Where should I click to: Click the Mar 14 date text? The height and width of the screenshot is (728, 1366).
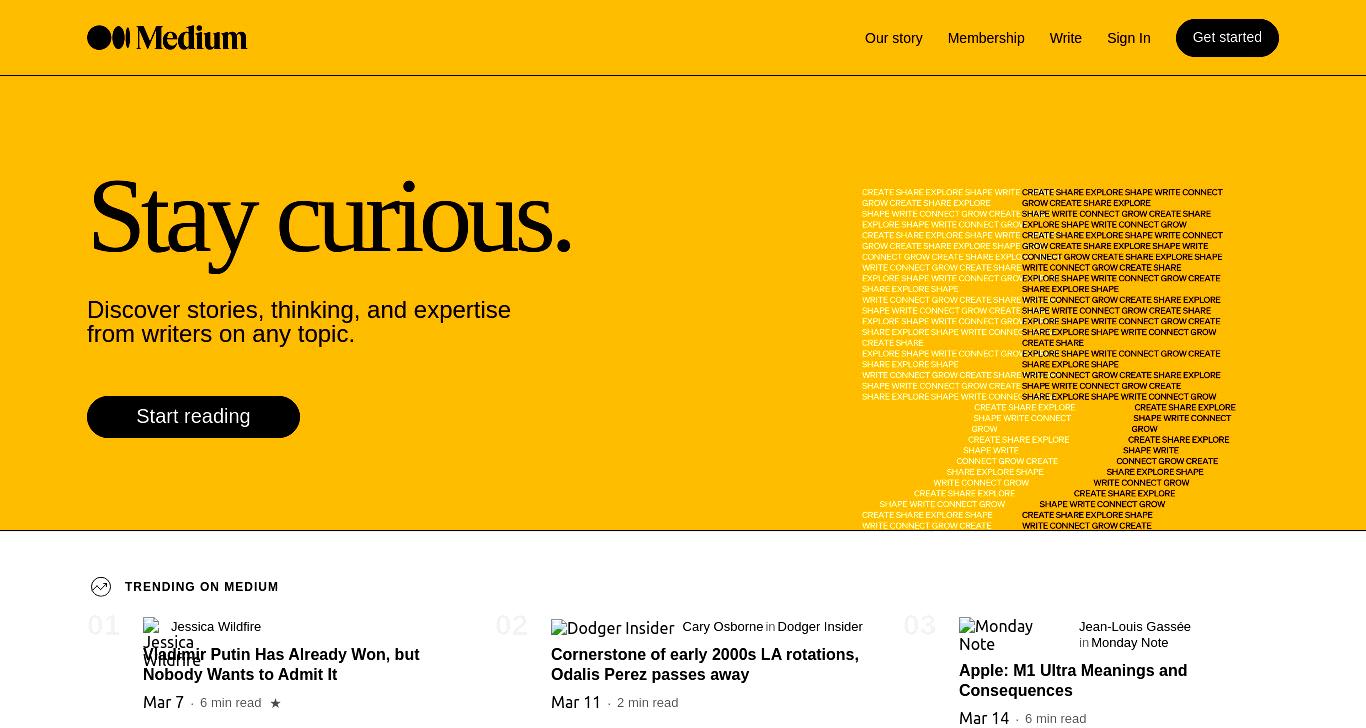click(x=984, y=718)
